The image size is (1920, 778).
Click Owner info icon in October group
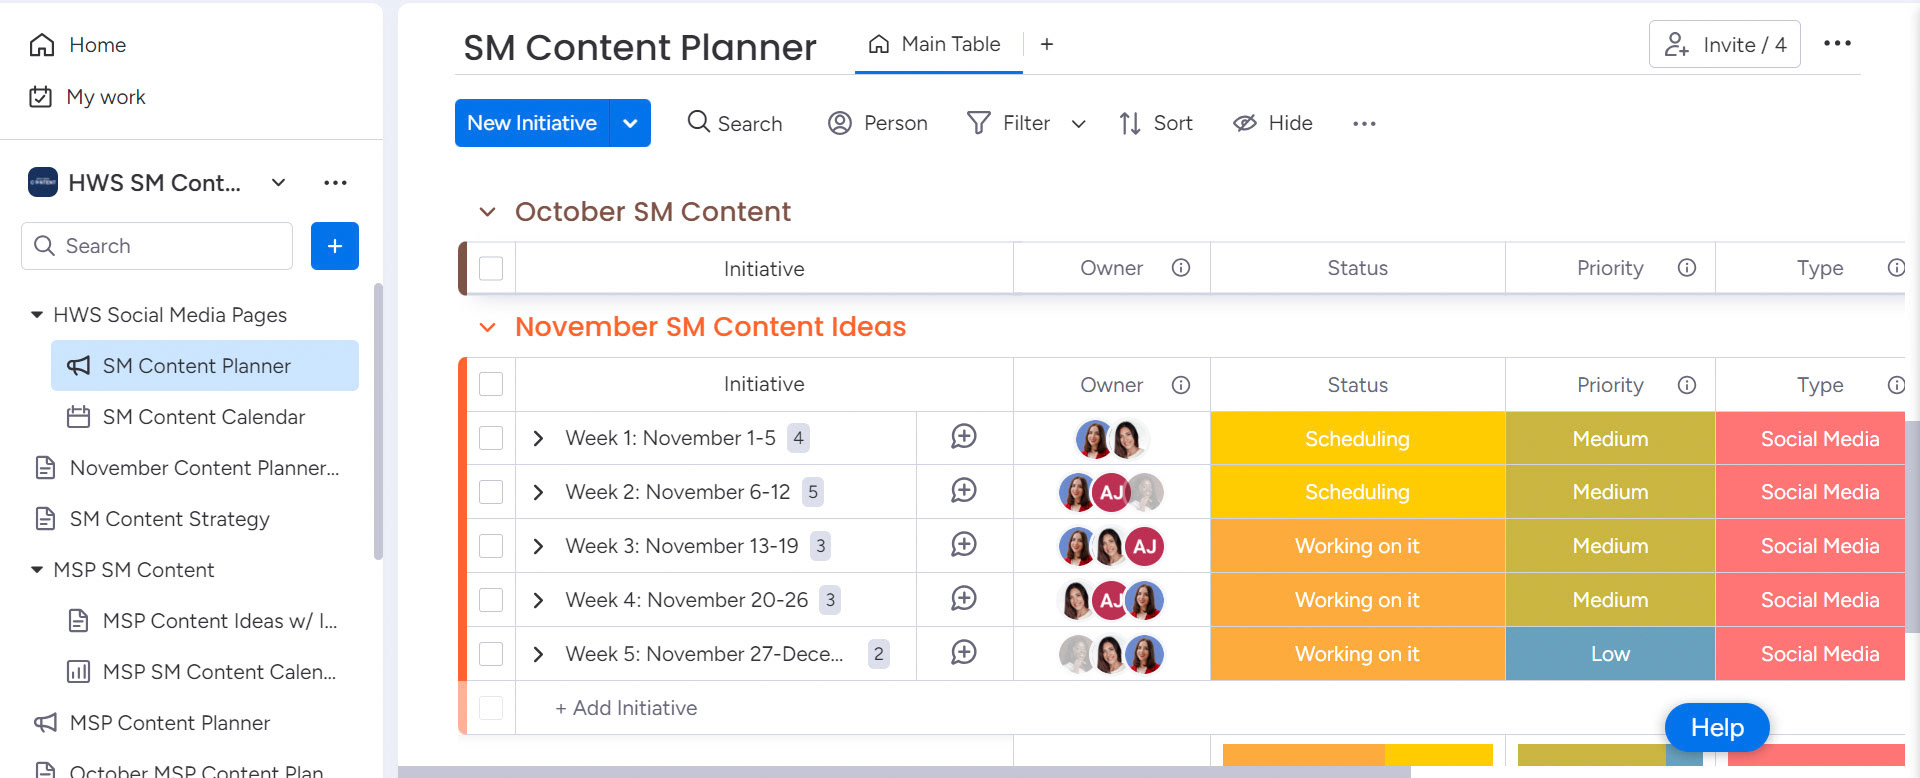click(x=1181, y=268)
